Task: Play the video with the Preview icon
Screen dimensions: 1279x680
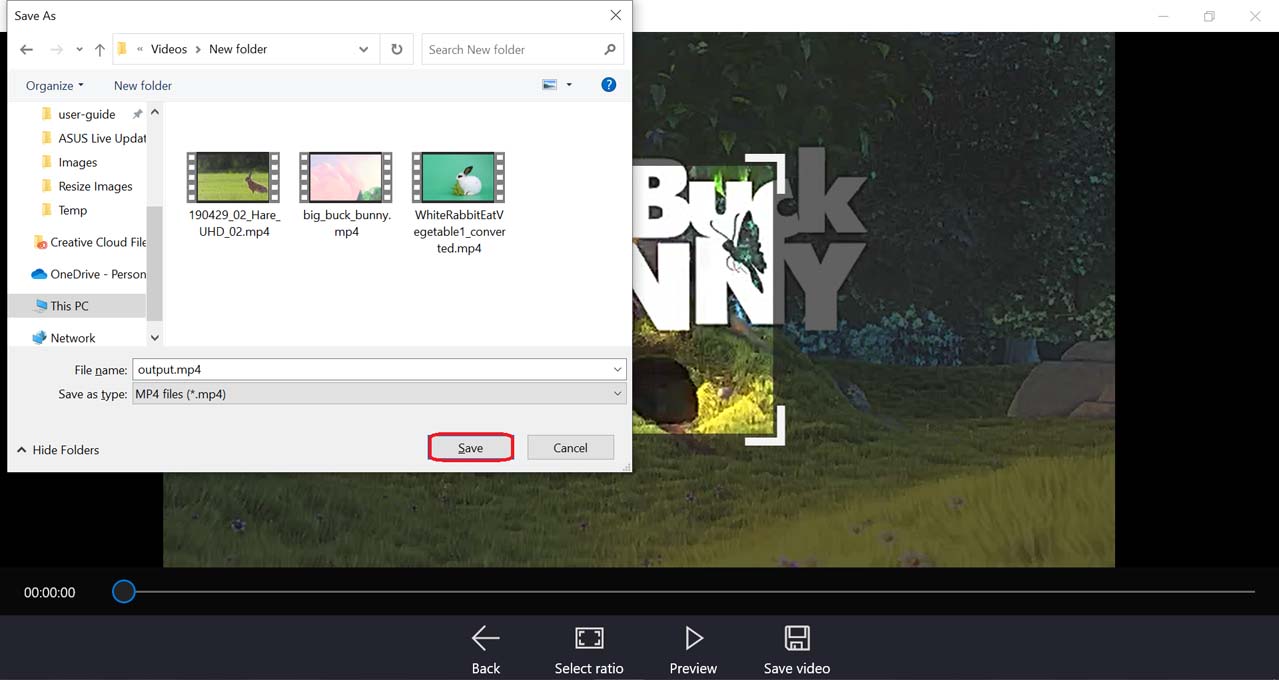Action: [x=693, y=638]
